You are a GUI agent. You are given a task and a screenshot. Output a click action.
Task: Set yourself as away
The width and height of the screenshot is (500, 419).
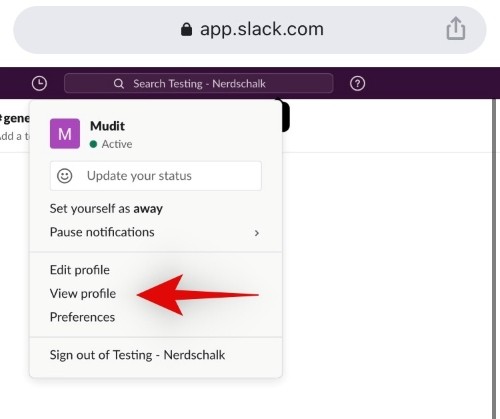[106, 209]
